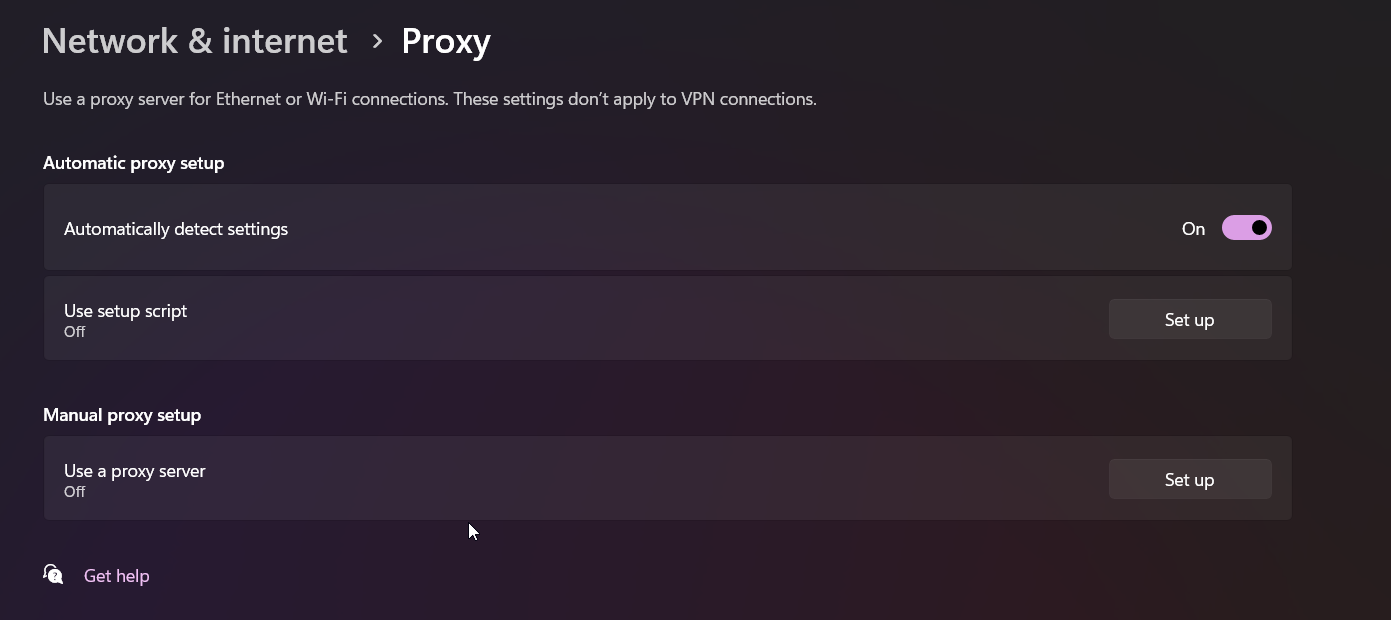1391x620 pixels.
Task: Click the Automatically detect settings label
Action: tap(176, 229)
